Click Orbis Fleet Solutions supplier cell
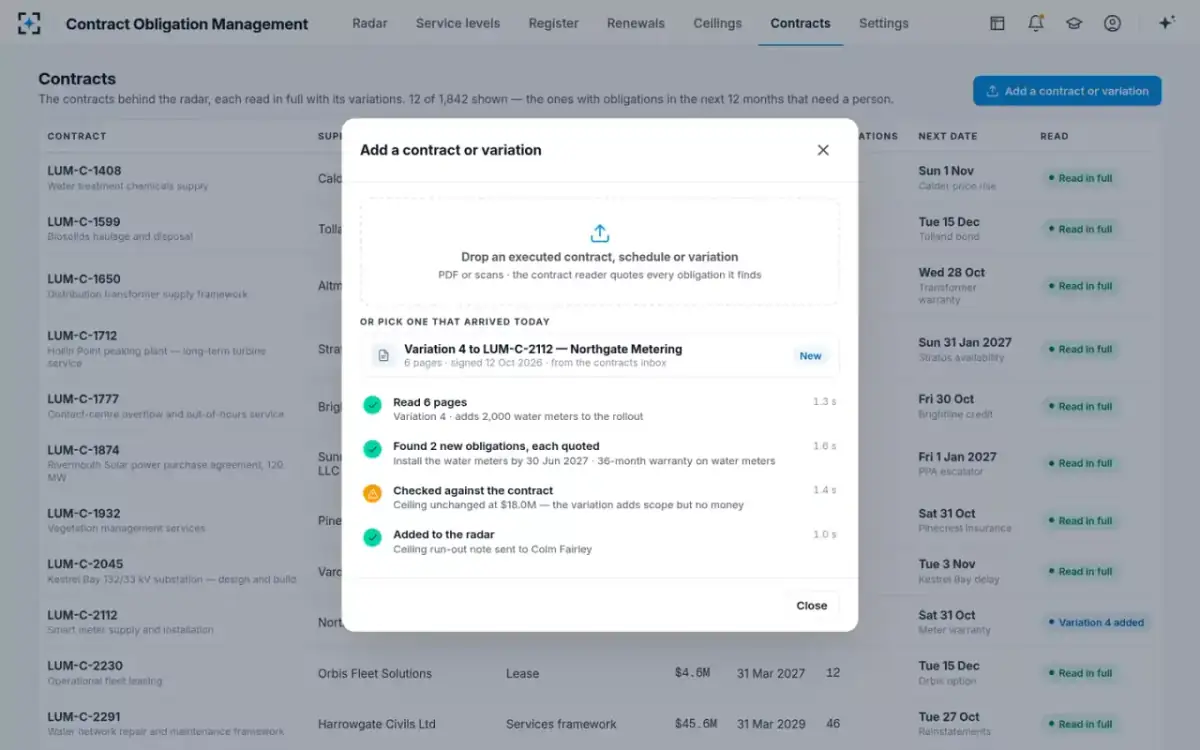 pos(375,674)
